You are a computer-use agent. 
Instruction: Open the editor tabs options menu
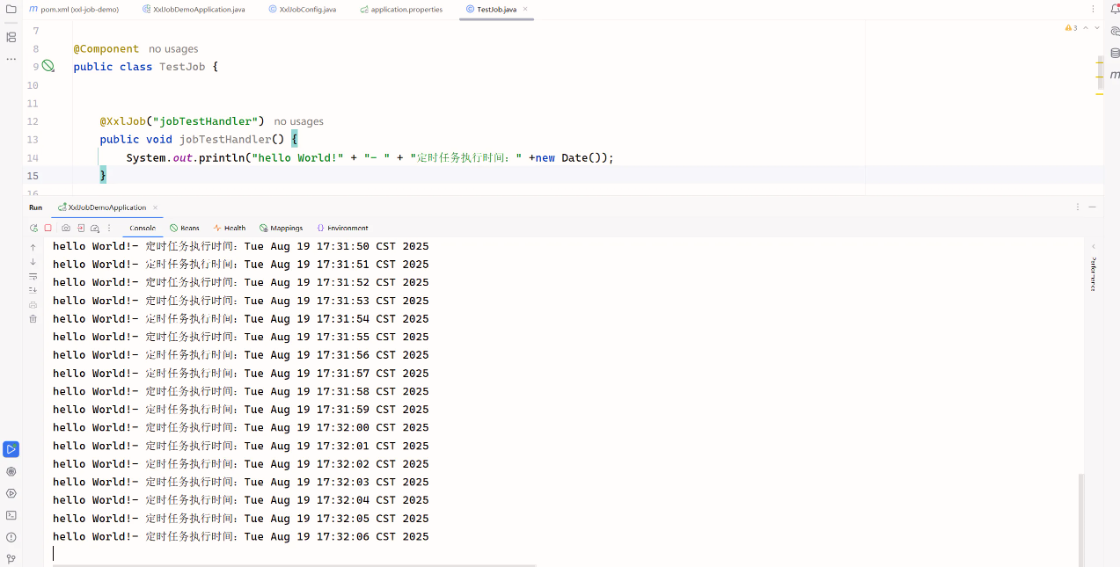[x=1094, y=9]
